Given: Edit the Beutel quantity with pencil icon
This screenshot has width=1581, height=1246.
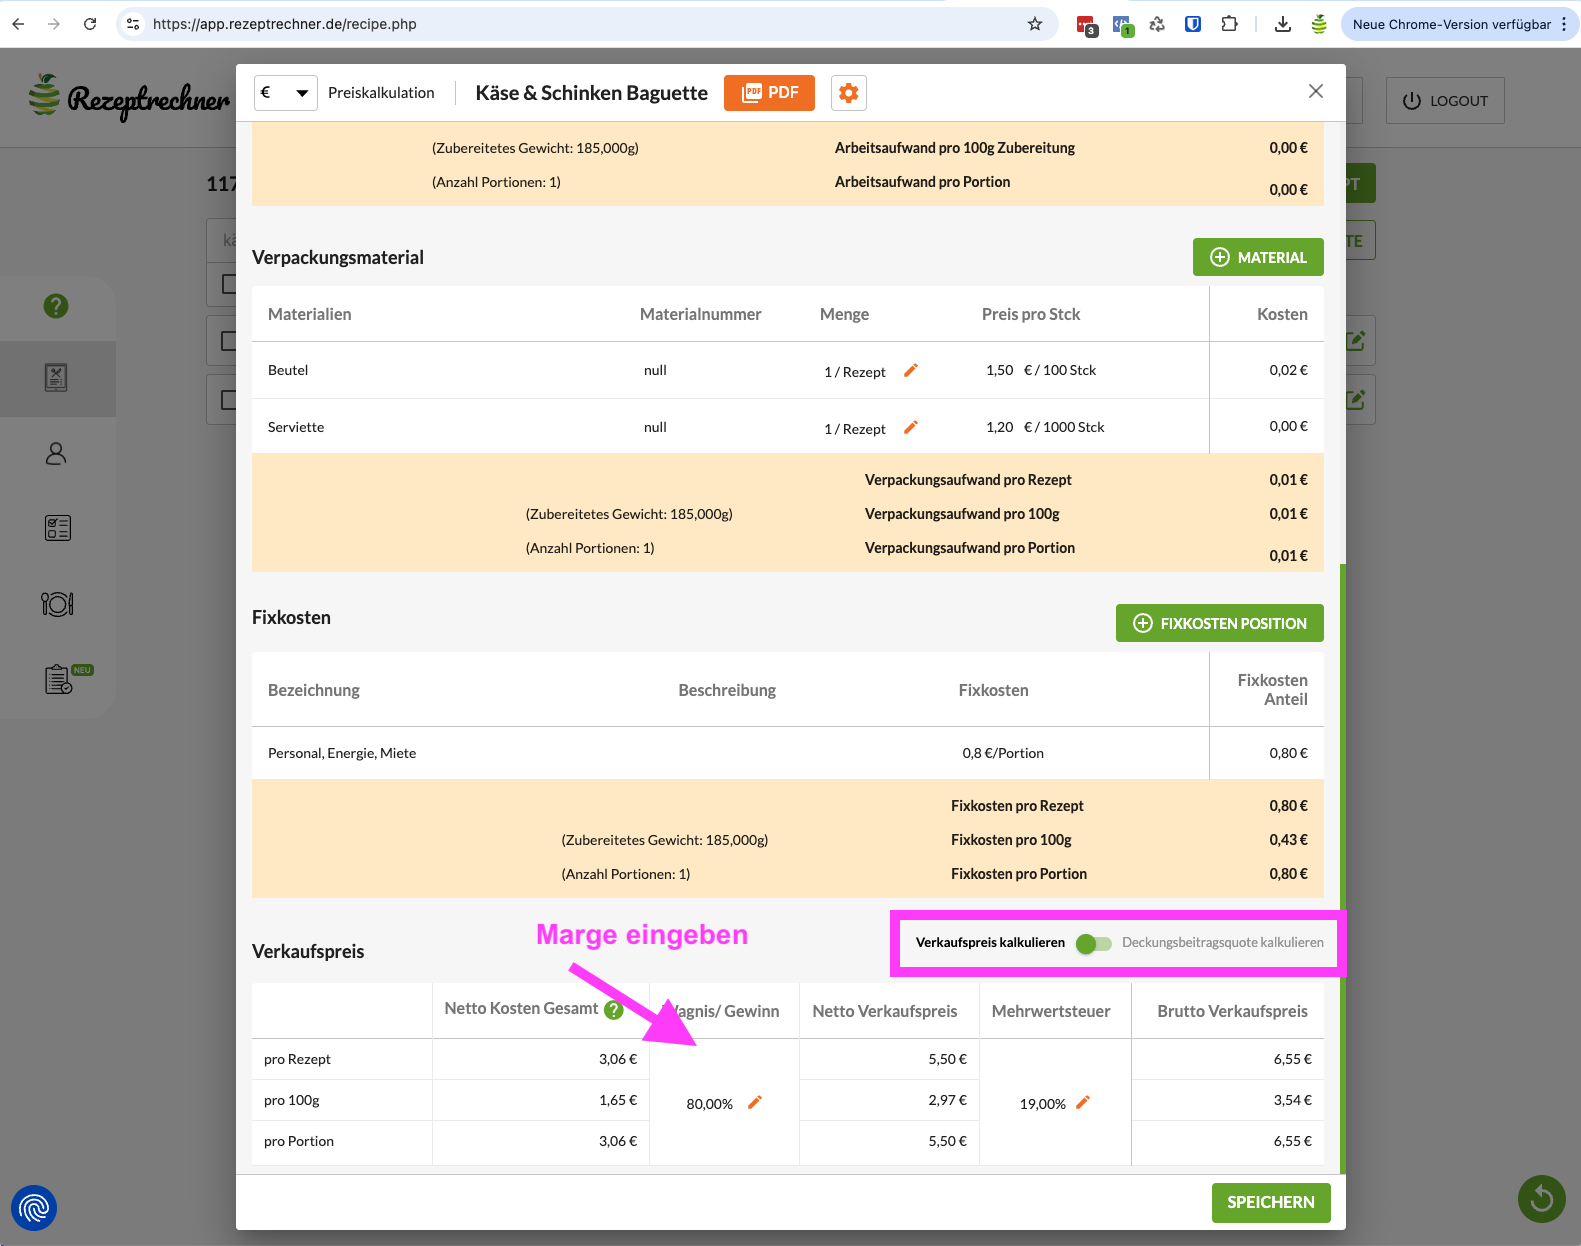Looking at the screenshot, I should pos(910,371).
